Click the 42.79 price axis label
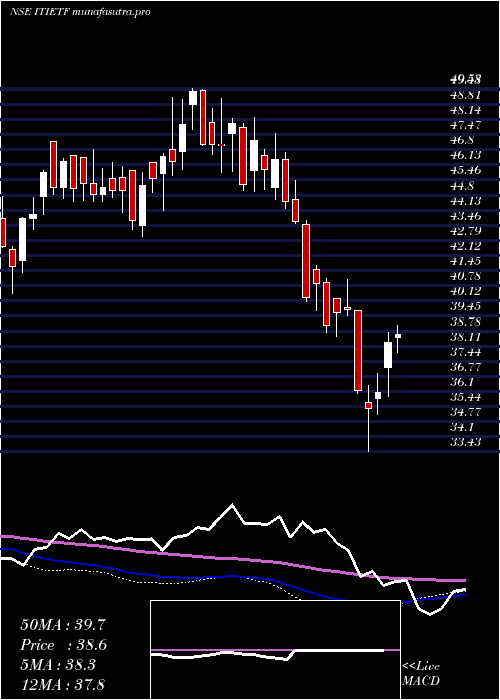 coord(466,231)
